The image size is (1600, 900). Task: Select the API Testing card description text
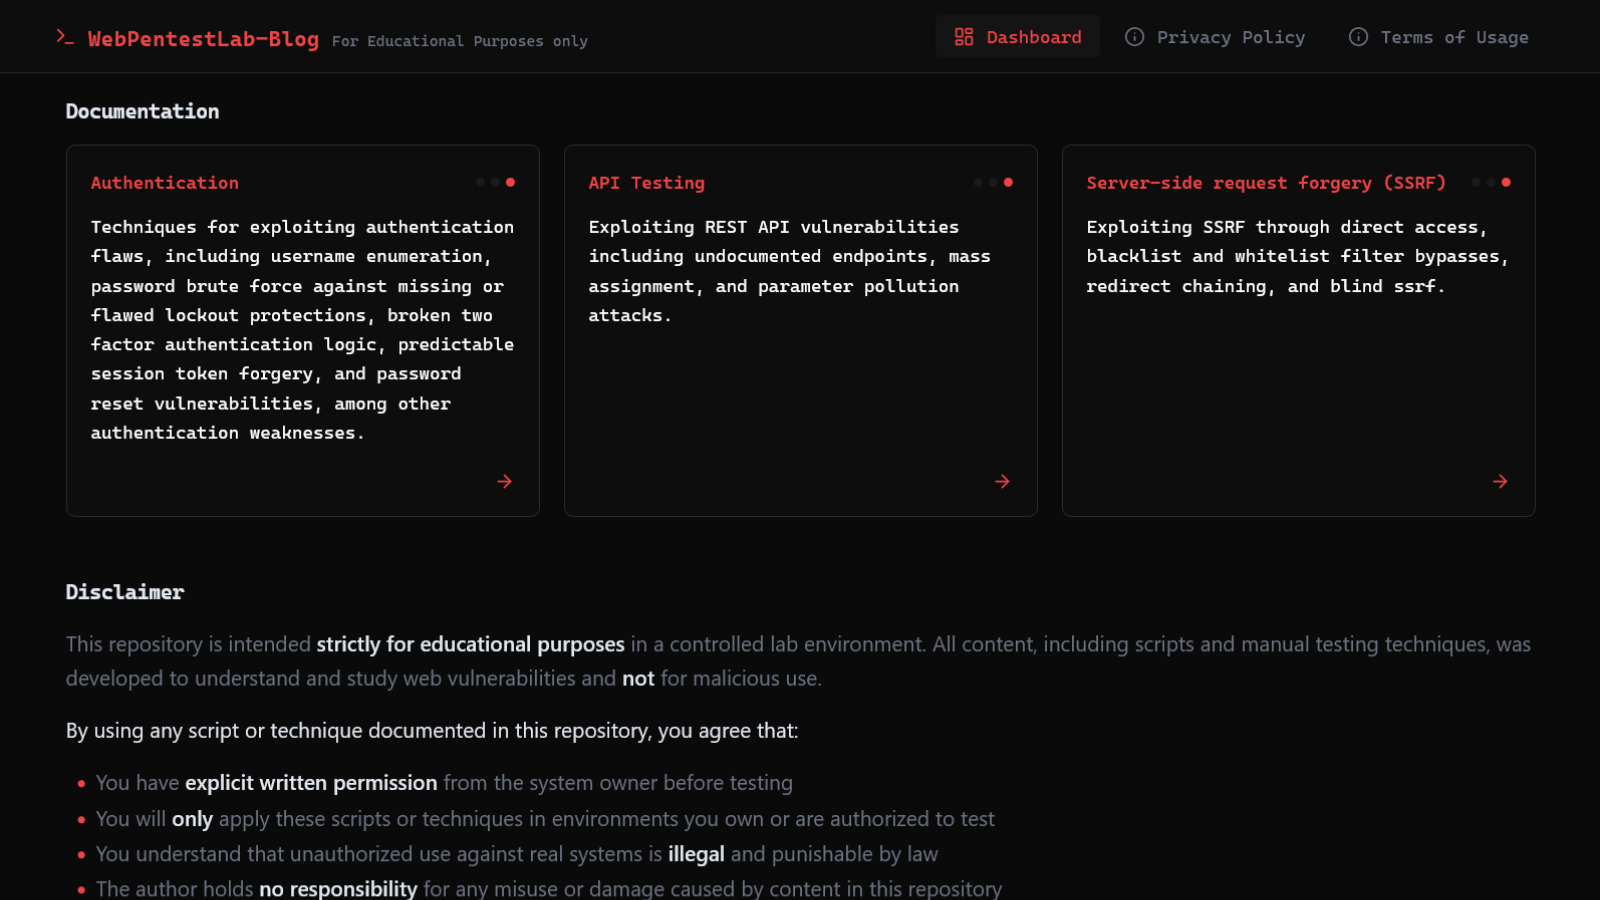[x=790, y=271]
